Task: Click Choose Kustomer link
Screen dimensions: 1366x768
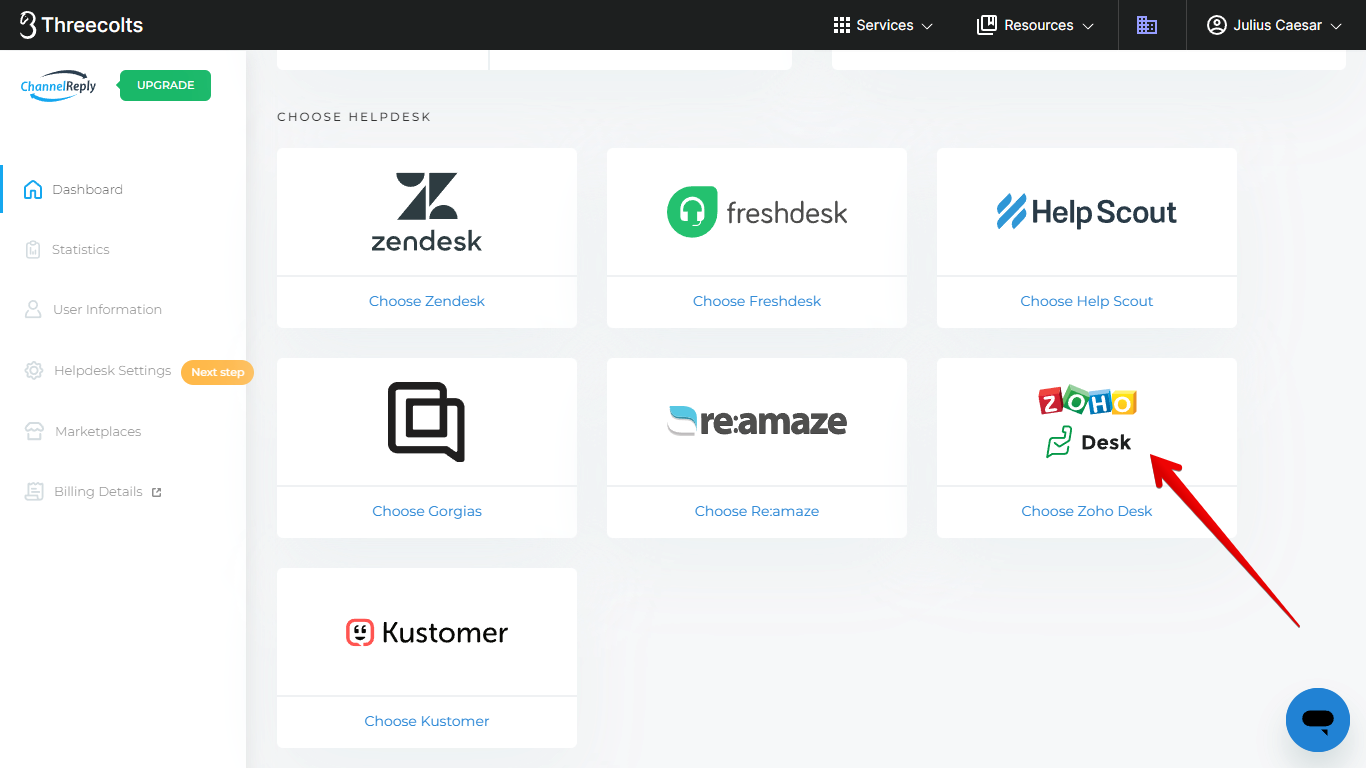Action: (427, 721)
